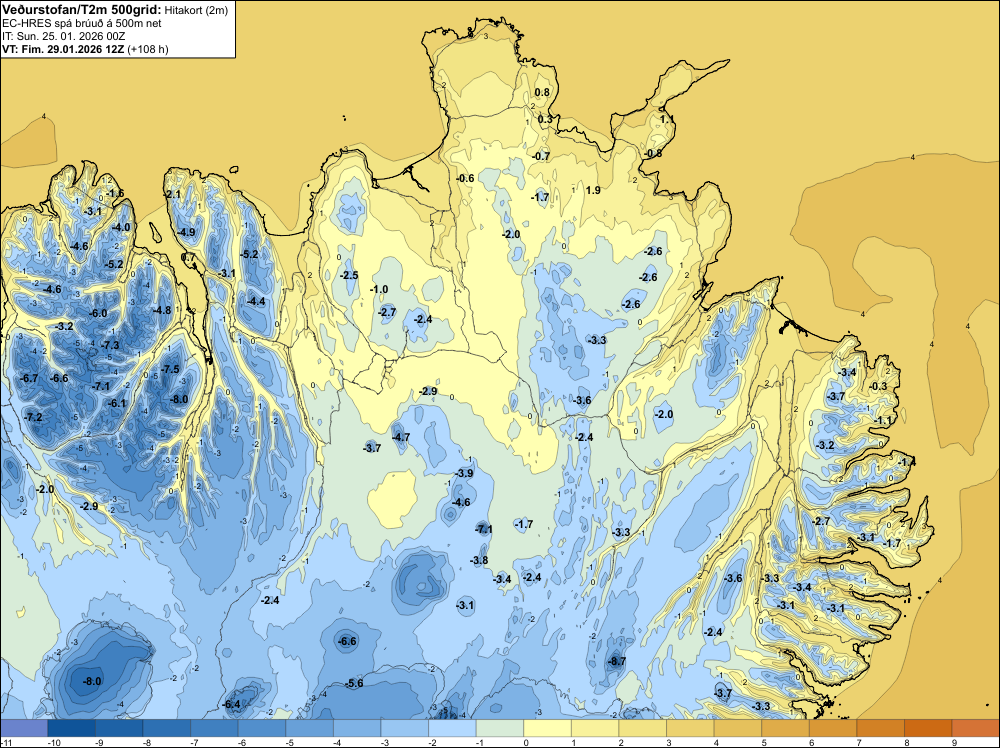The image size is (1000, 748).
Task: Click the -3.9 temperature label
Action: pyautogui.click(x=464, y=473)
